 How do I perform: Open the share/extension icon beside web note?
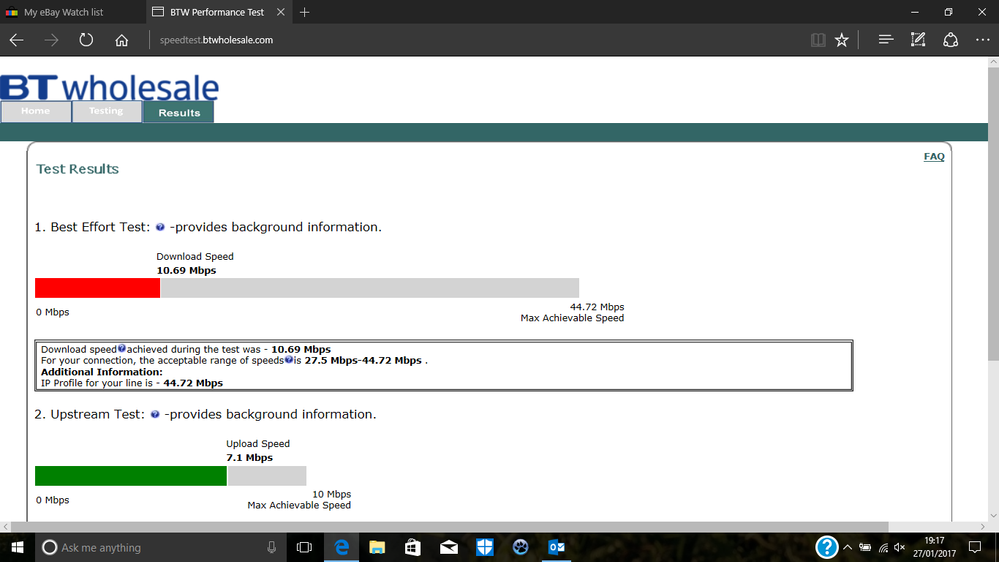[x=951, y=40]
